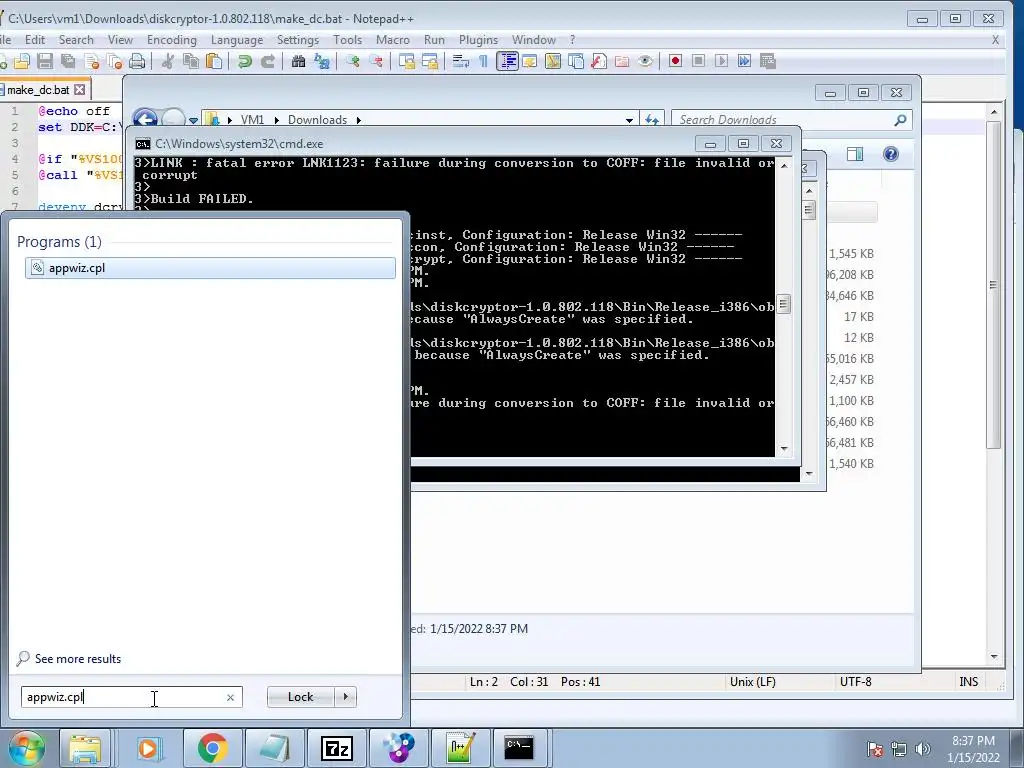Open the Macro menu

click(392, 40)
